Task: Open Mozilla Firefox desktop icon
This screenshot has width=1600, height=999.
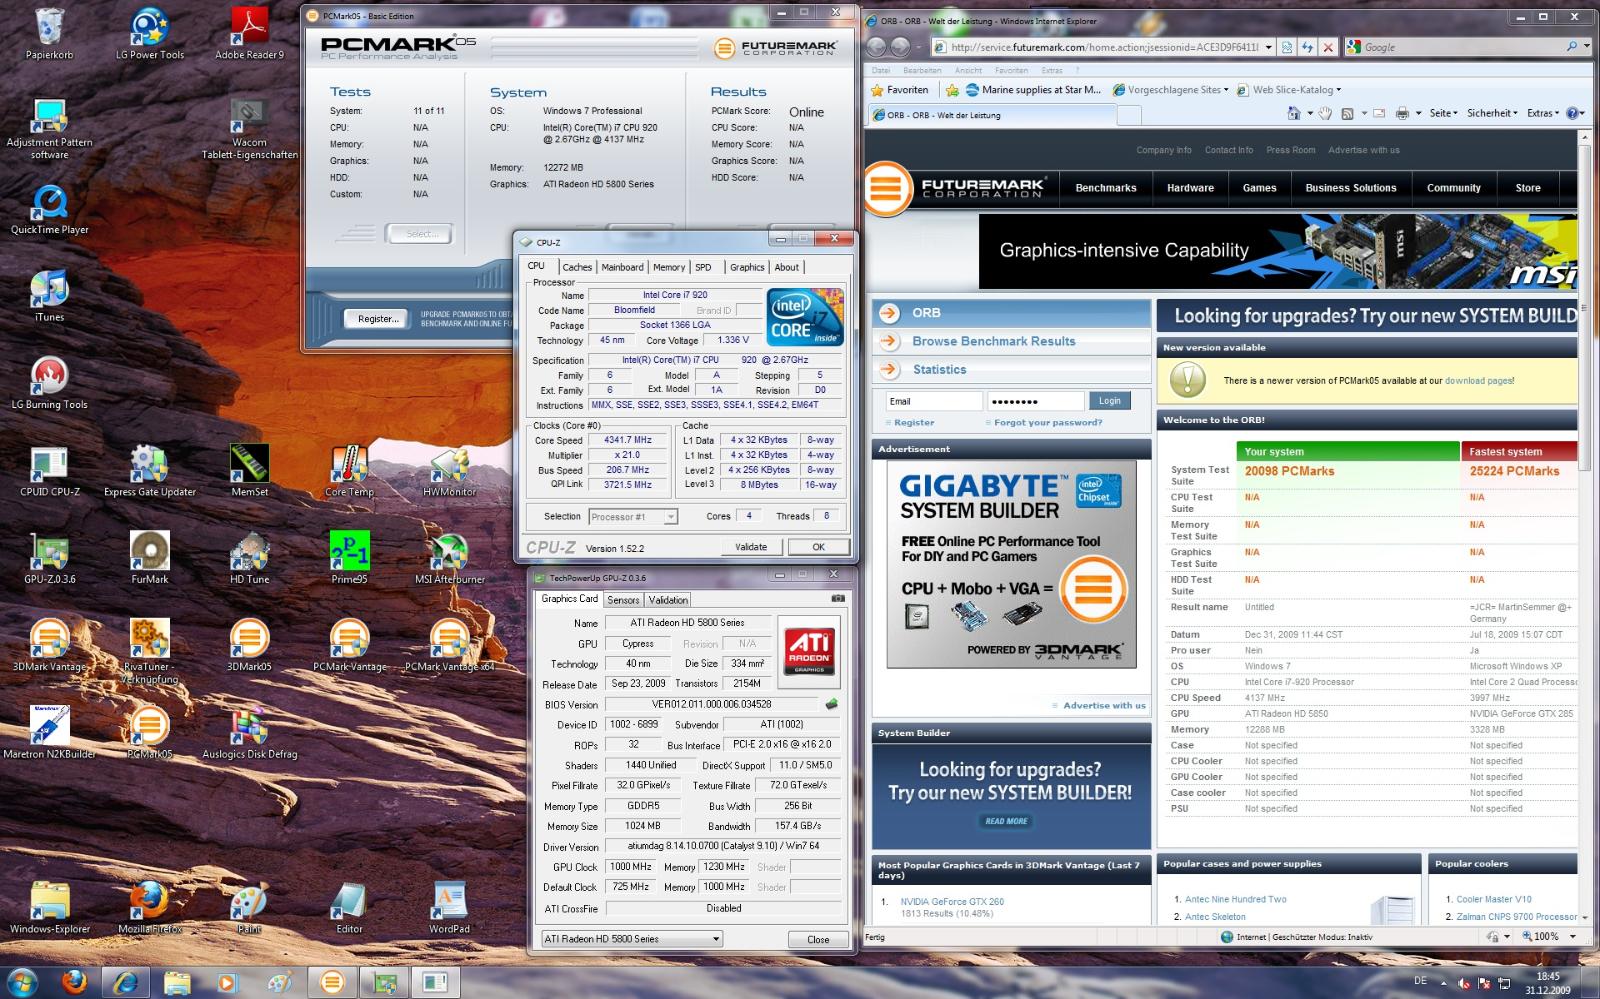Action: coord(150,907)
